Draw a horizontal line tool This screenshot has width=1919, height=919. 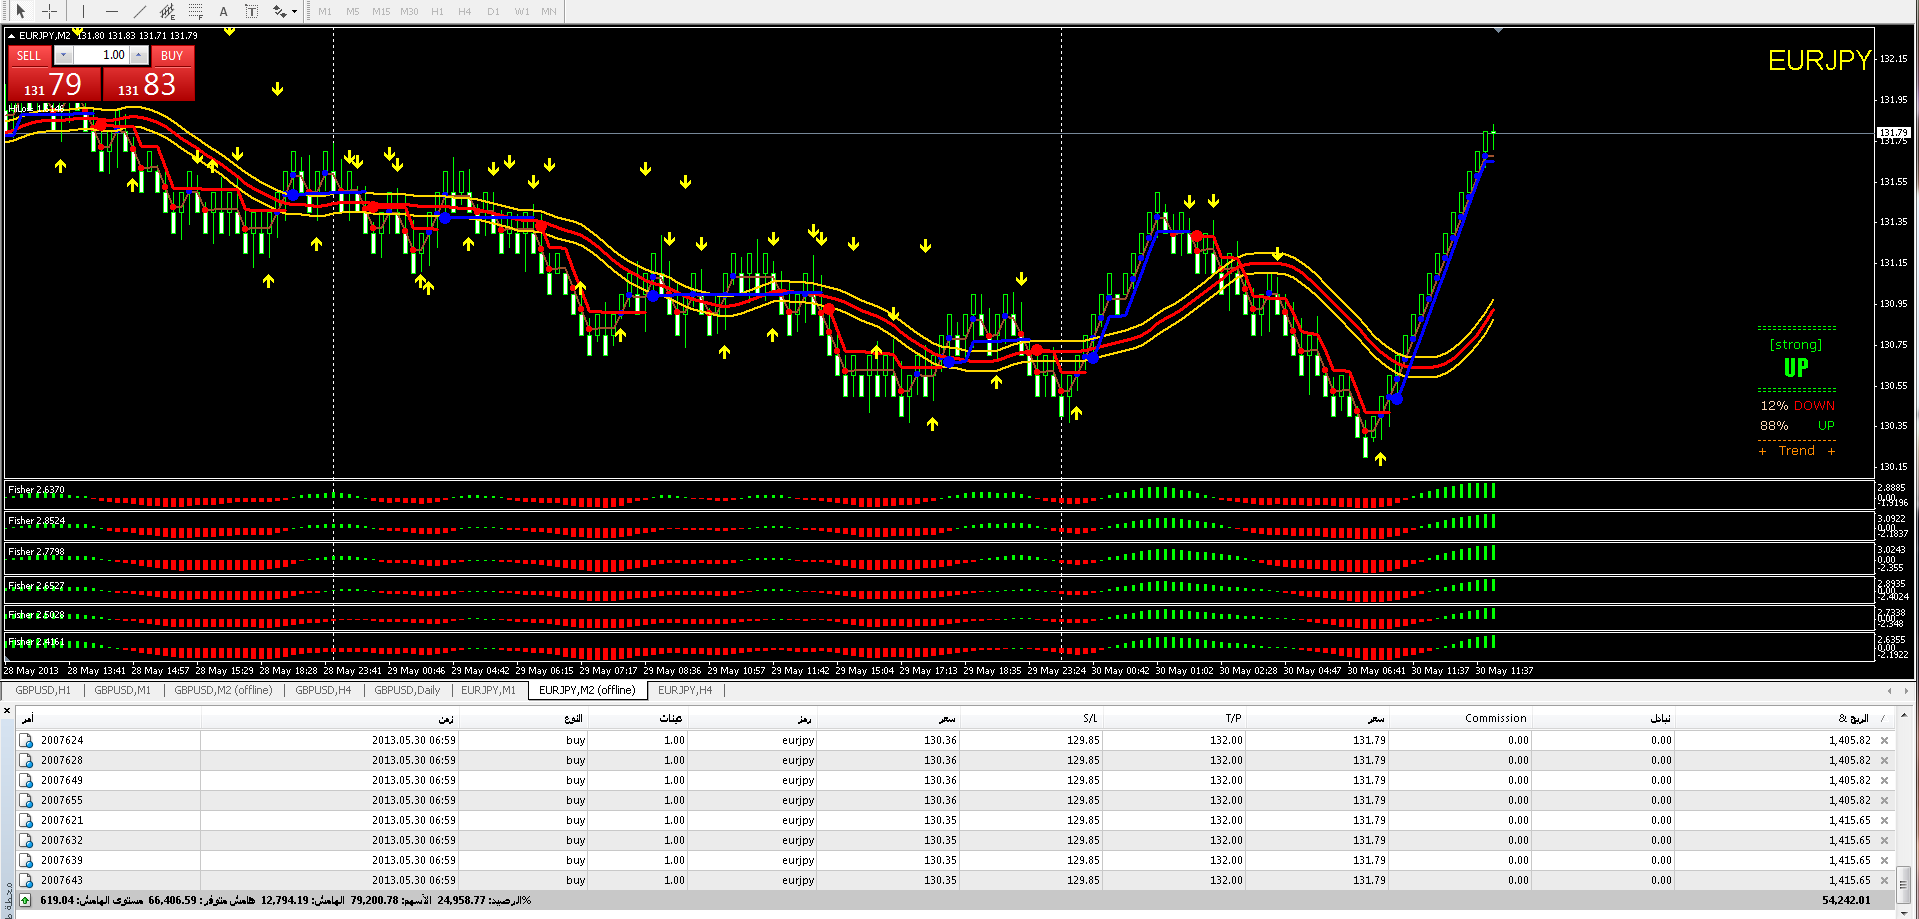tap(111, 11)
